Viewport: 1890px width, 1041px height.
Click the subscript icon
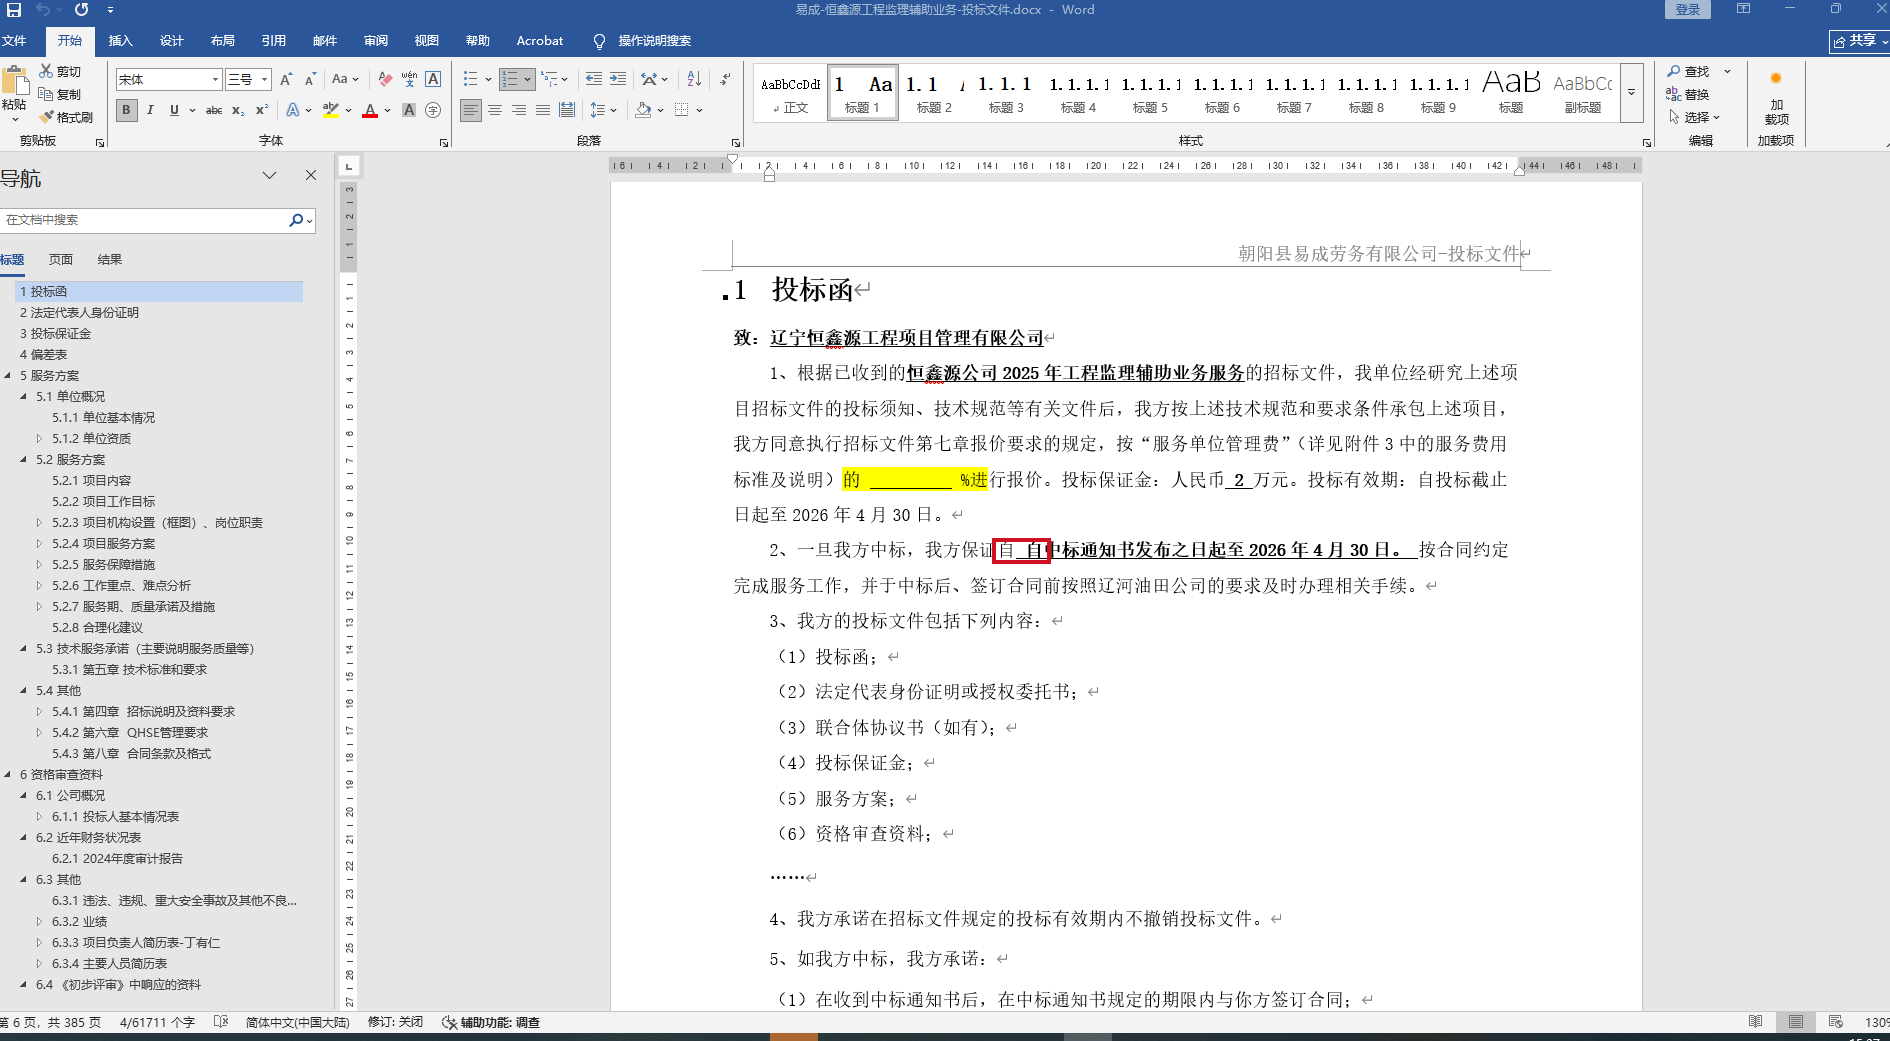click(238, 110)
